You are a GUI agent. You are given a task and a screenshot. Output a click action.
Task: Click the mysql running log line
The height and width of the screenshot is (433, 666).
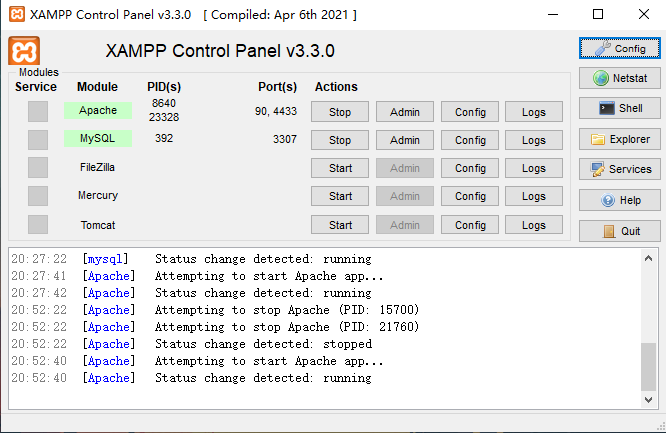pos(191,259)
